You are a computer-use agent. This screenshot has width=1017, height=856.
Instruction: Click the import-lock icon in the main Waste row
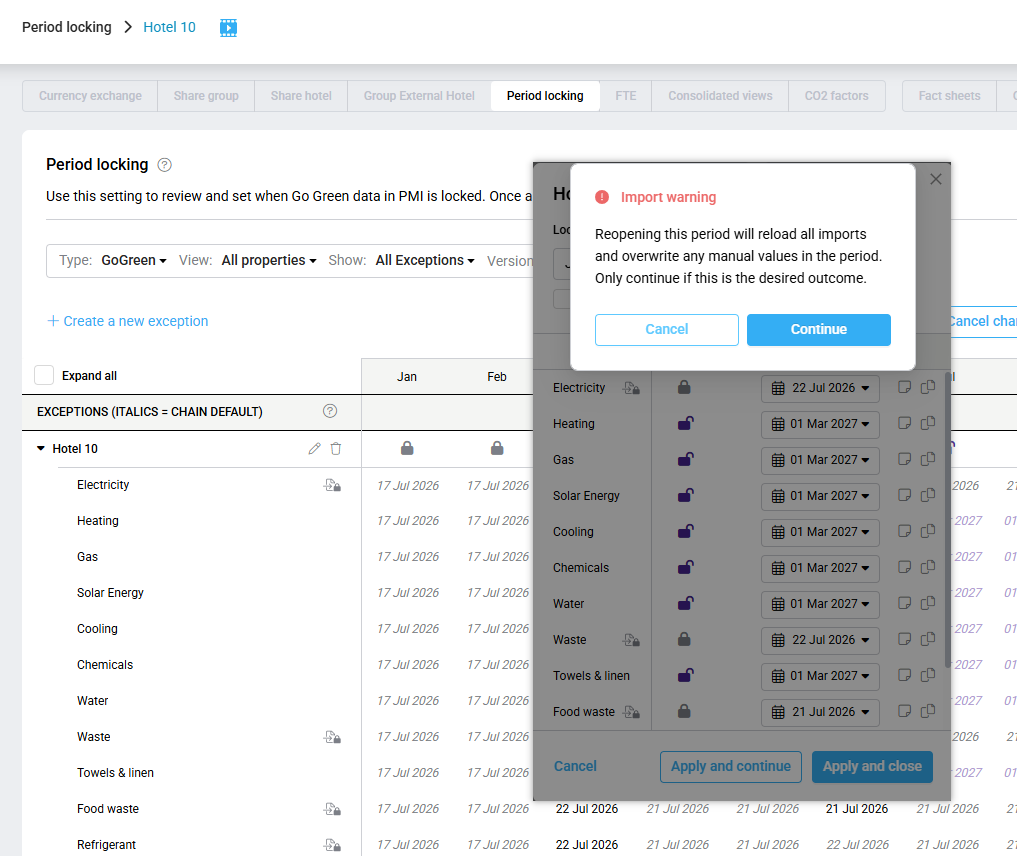tap(333, 737)
